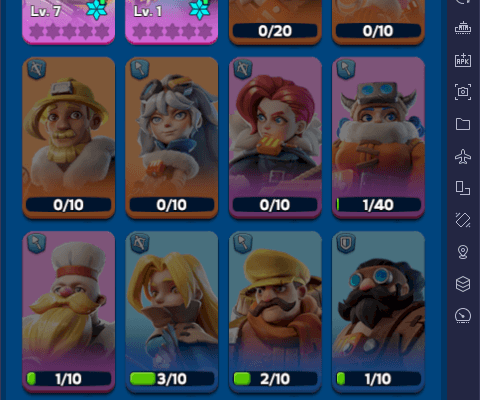Viewport: 480px width, 400px height.
Task: Toggle airplane mode icon in the sidebar
Action: point(463,156)
